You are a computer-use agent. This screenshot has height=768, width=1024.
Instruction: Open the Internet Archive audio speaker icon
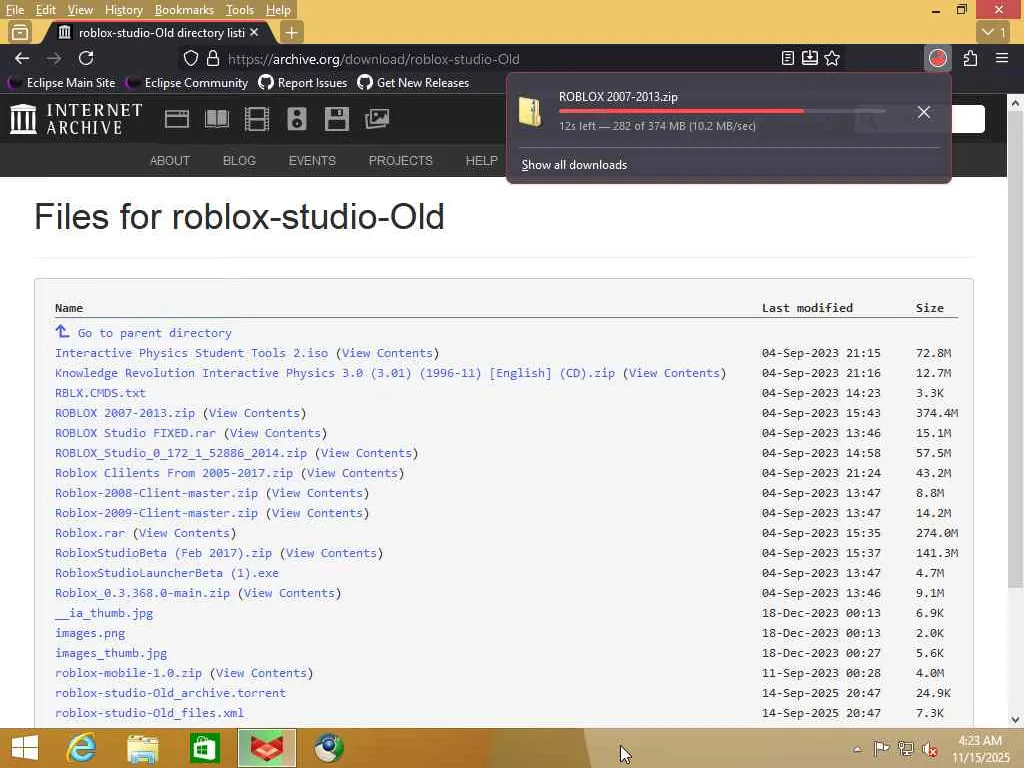[x=296, y=119]
